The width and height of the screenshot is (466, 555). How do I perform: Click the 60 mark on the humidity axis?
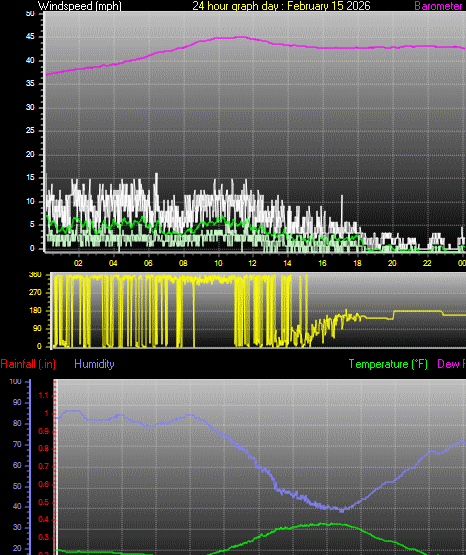point(17,465)
